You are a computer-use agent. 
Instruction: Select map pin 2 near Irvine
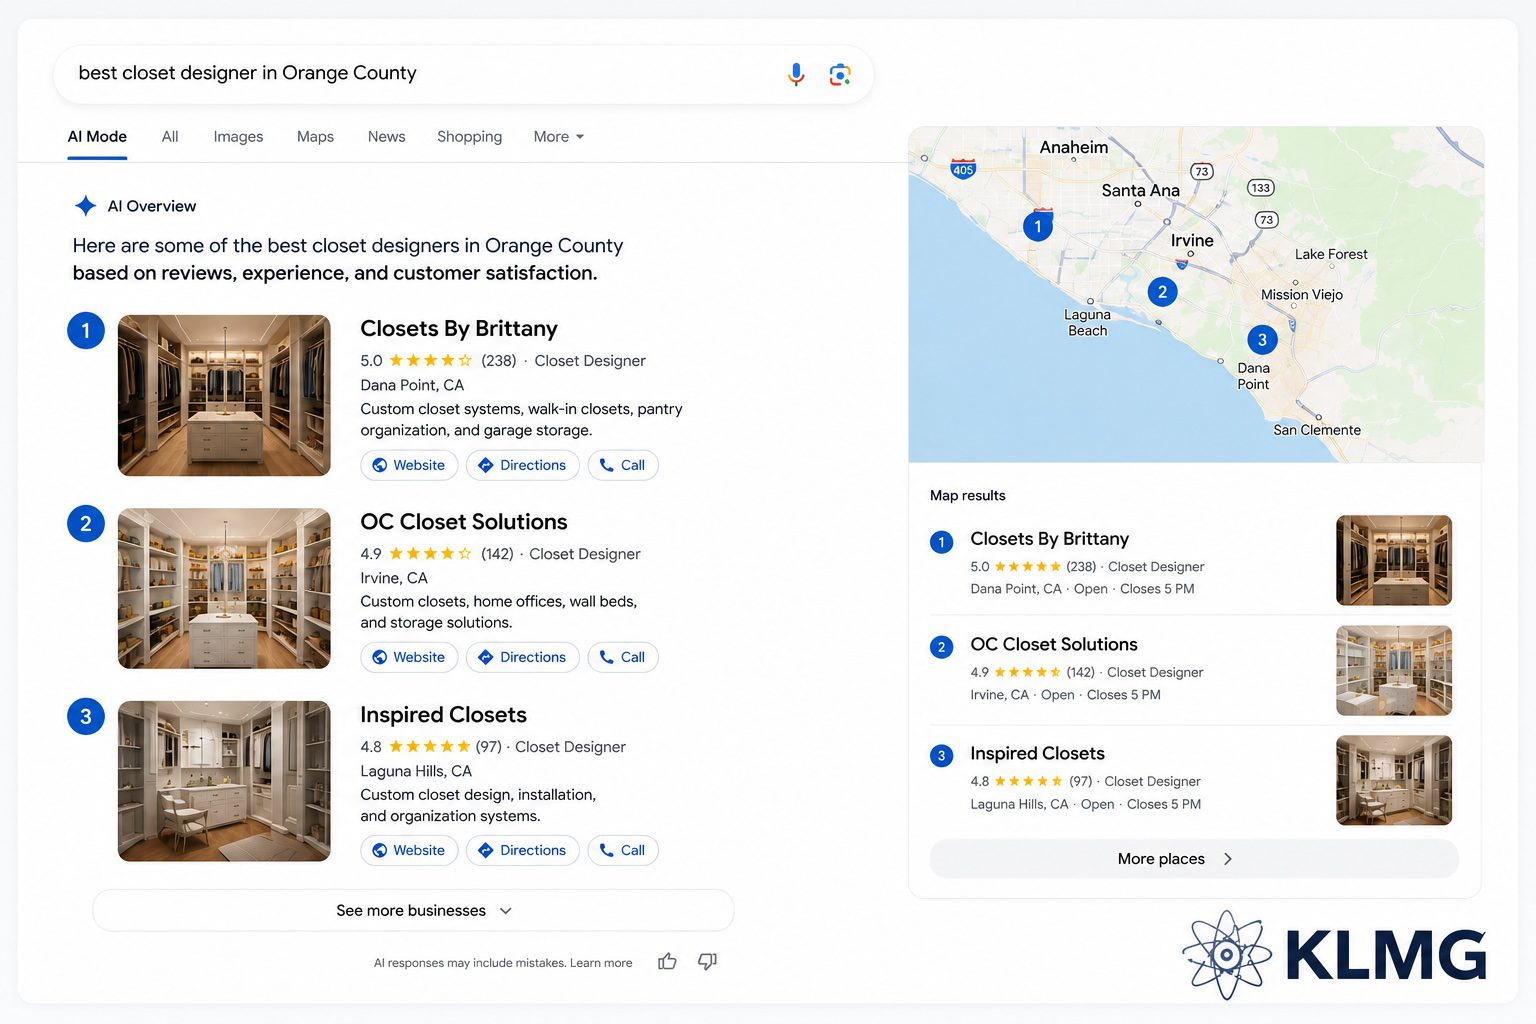point(1162,292)
